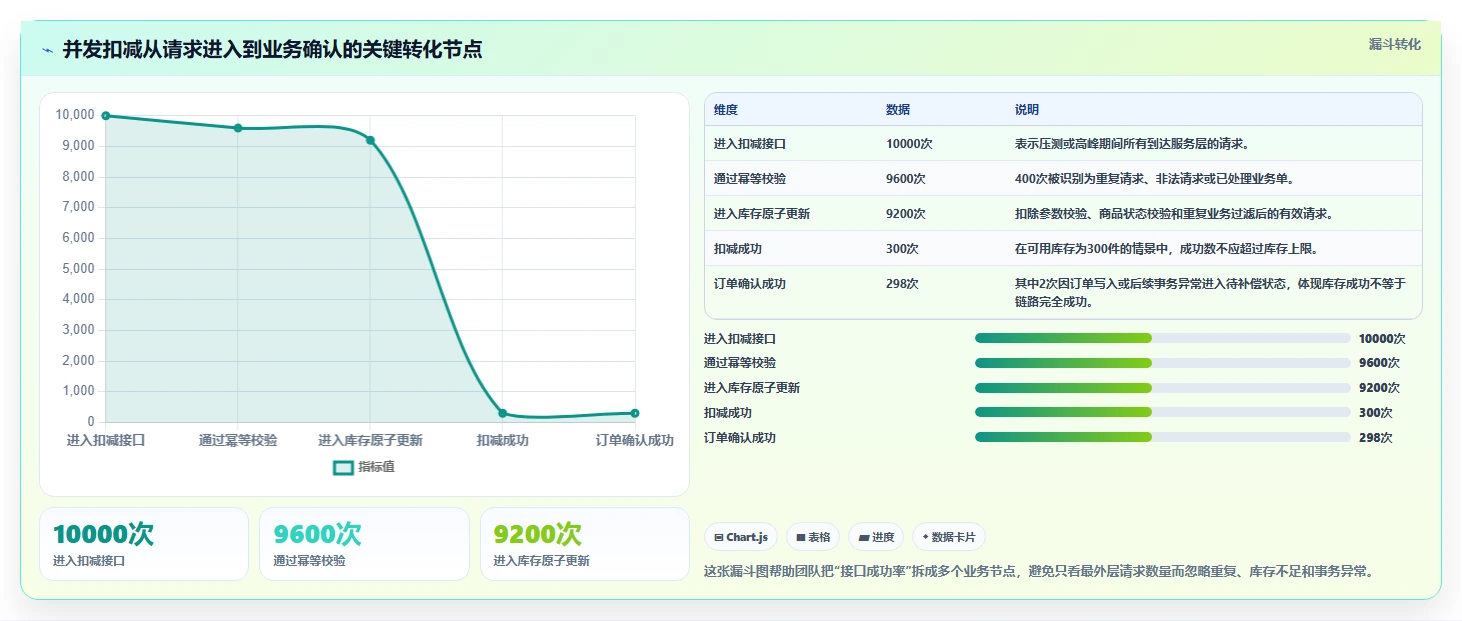
Task: Open the 10000次 进入扣减接口 data card
Action: 144,544
